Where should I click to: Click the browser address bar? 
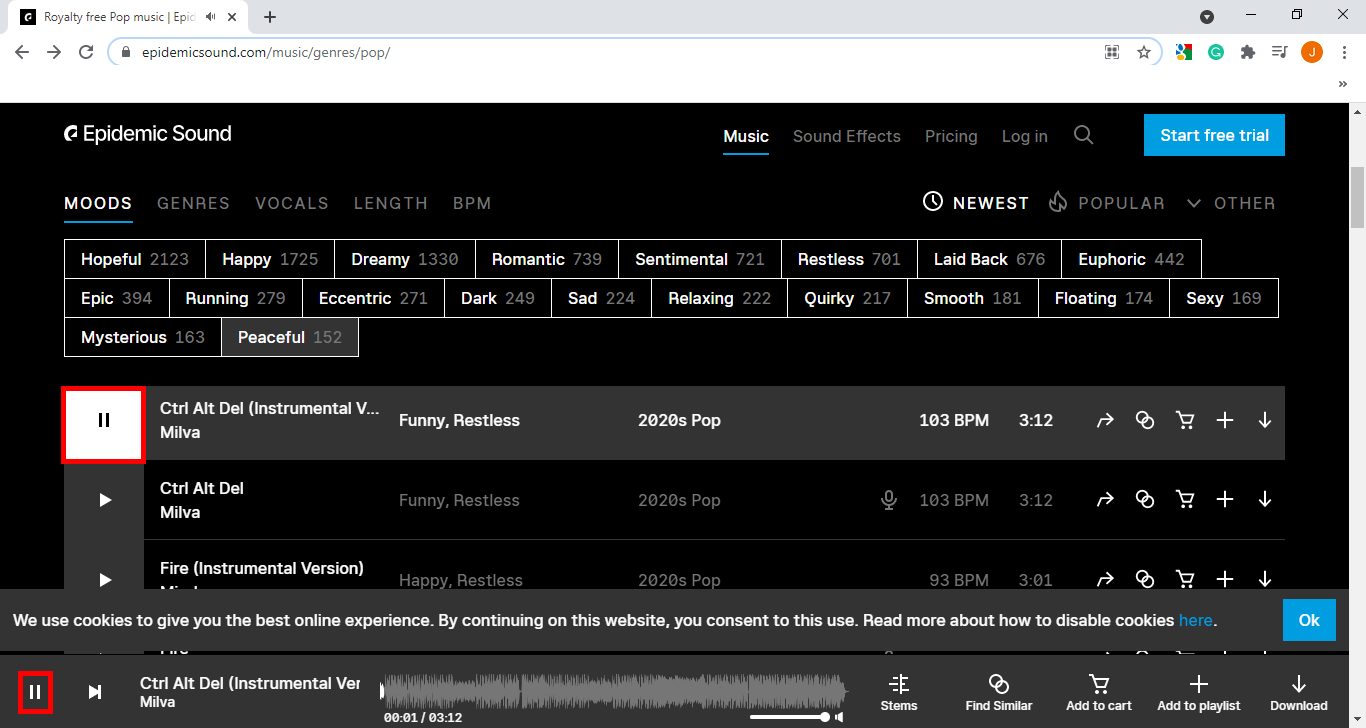(x=610, y=52)
